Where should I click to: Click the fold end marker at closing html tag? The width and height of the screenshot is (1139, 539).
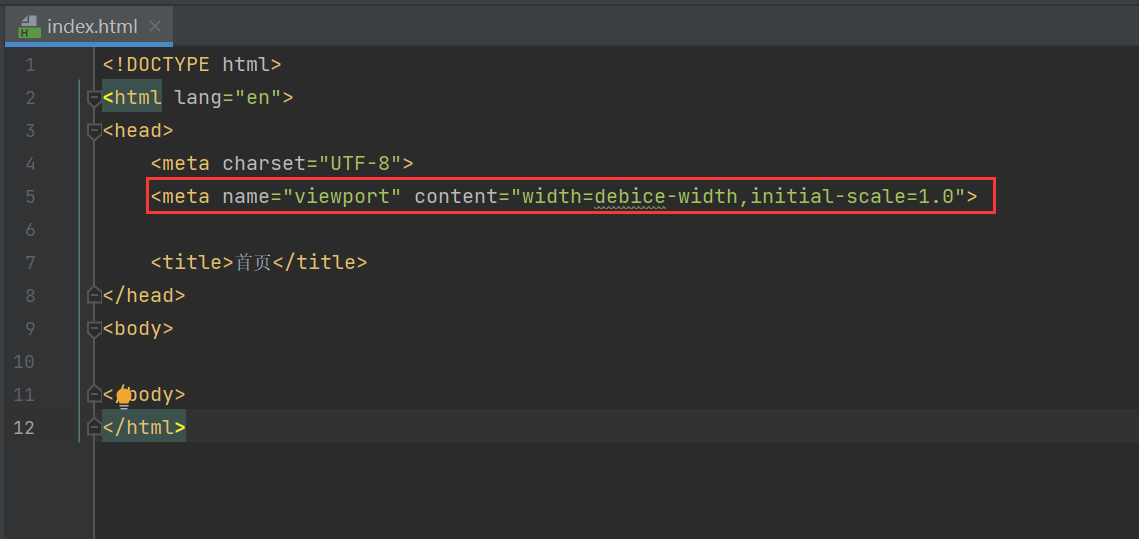94,427
